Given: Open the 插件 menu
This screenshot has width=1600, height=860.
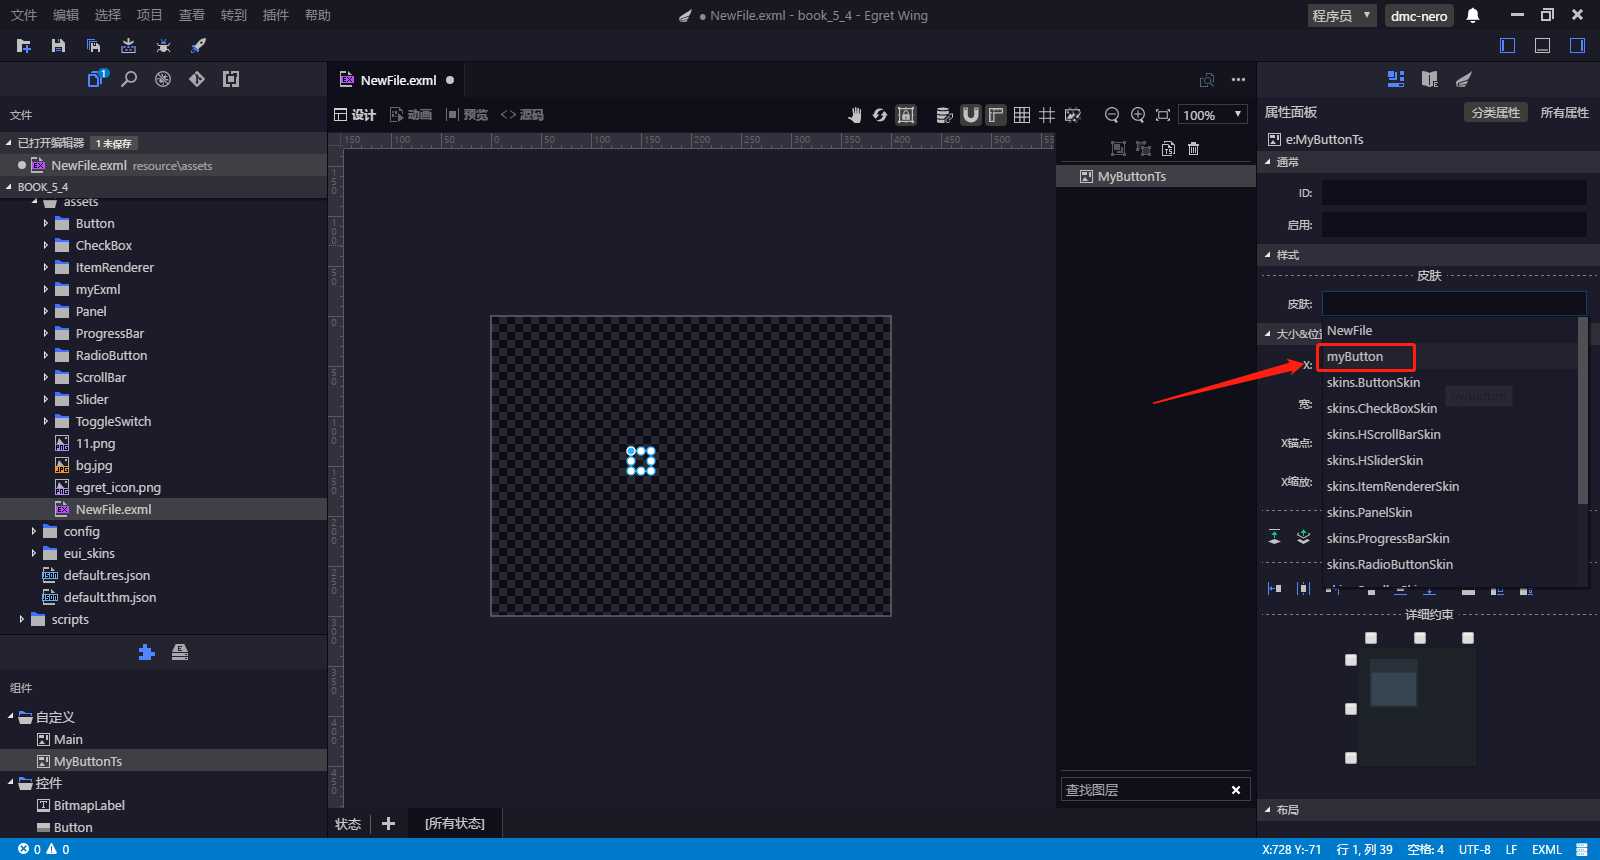Looking at the screenshot, I should [276, 15].
